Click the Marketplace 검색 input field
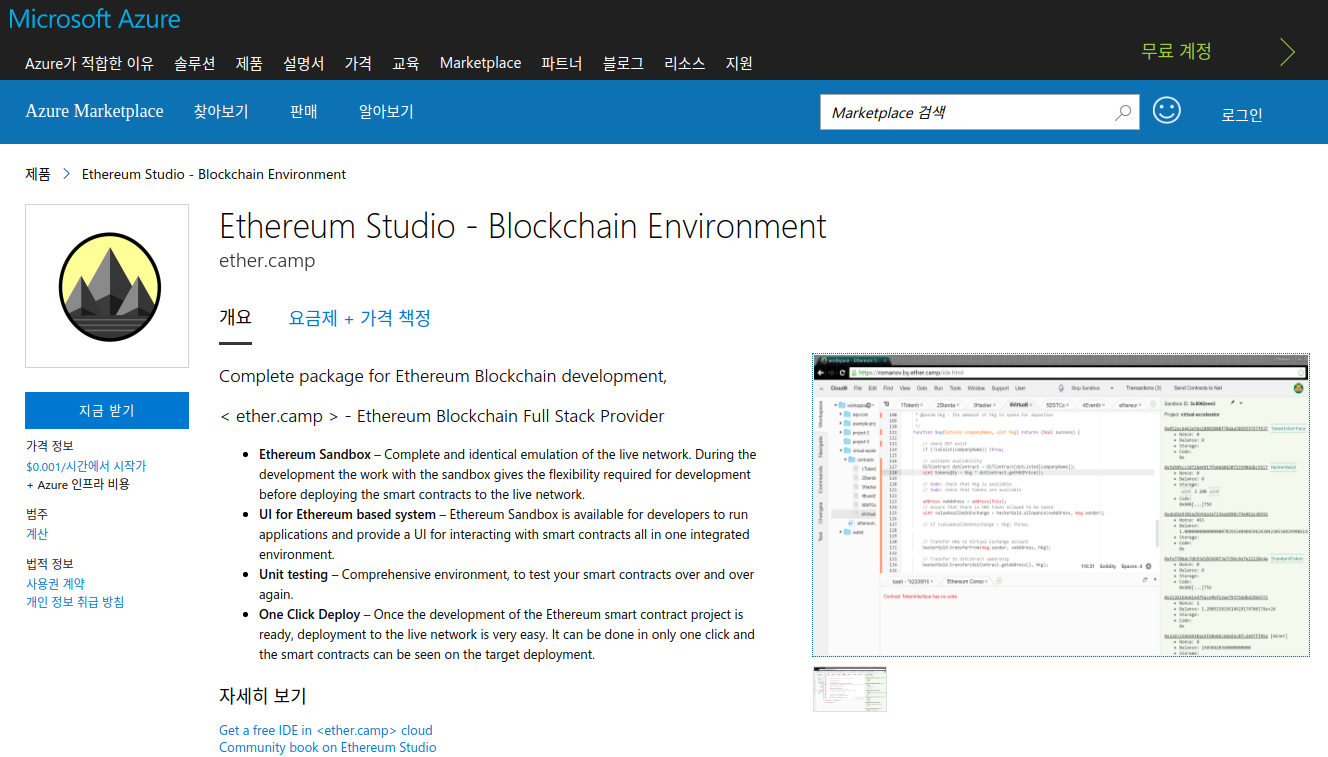This screenshot has width=1328, height=757. [960, 112]
